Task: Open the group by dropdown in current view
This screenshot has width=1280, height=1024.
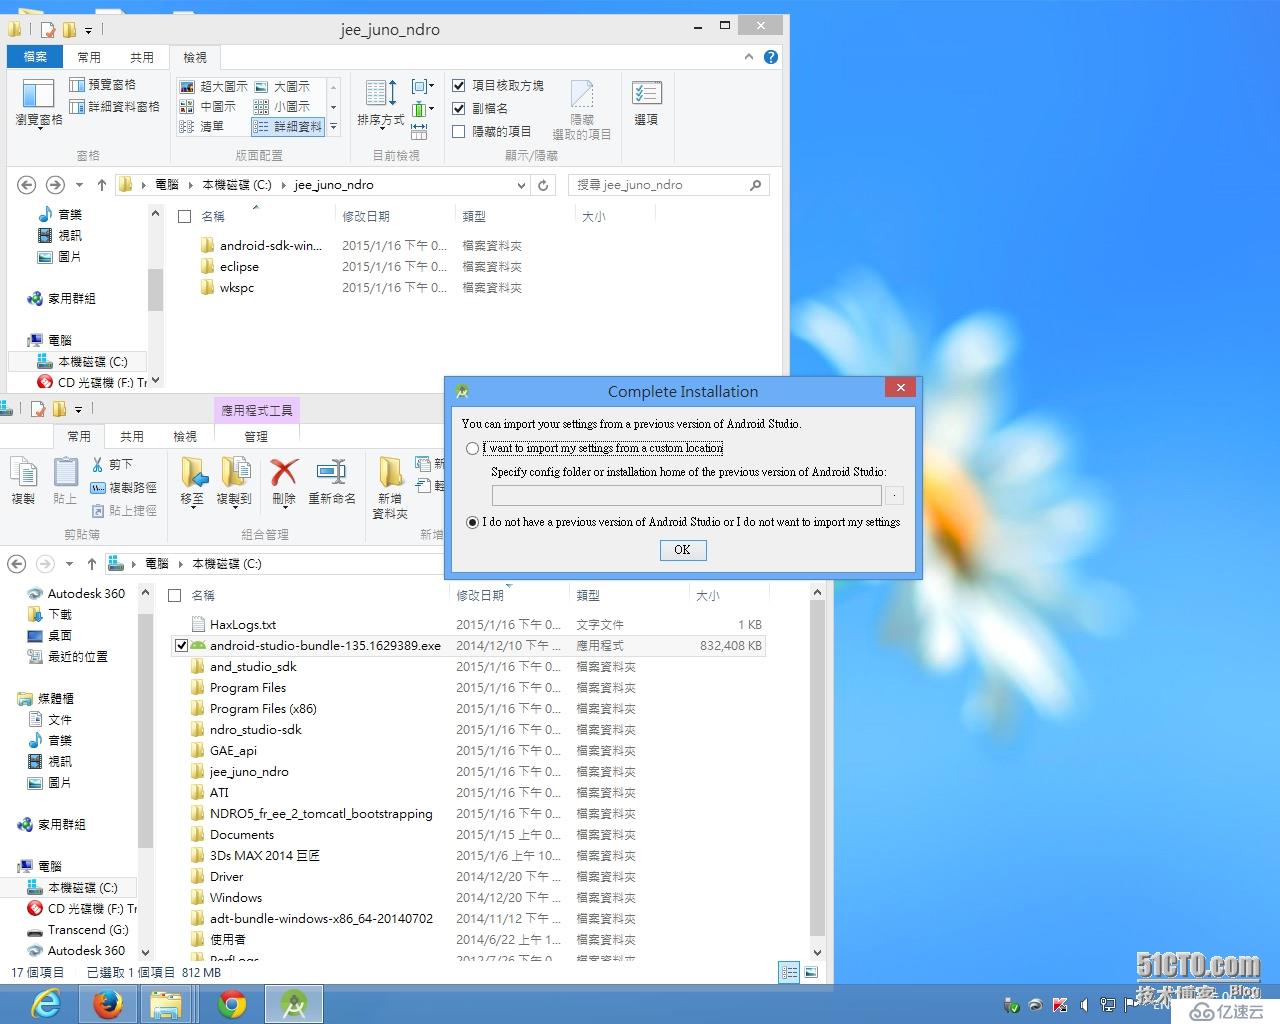Action: (423, 86)
